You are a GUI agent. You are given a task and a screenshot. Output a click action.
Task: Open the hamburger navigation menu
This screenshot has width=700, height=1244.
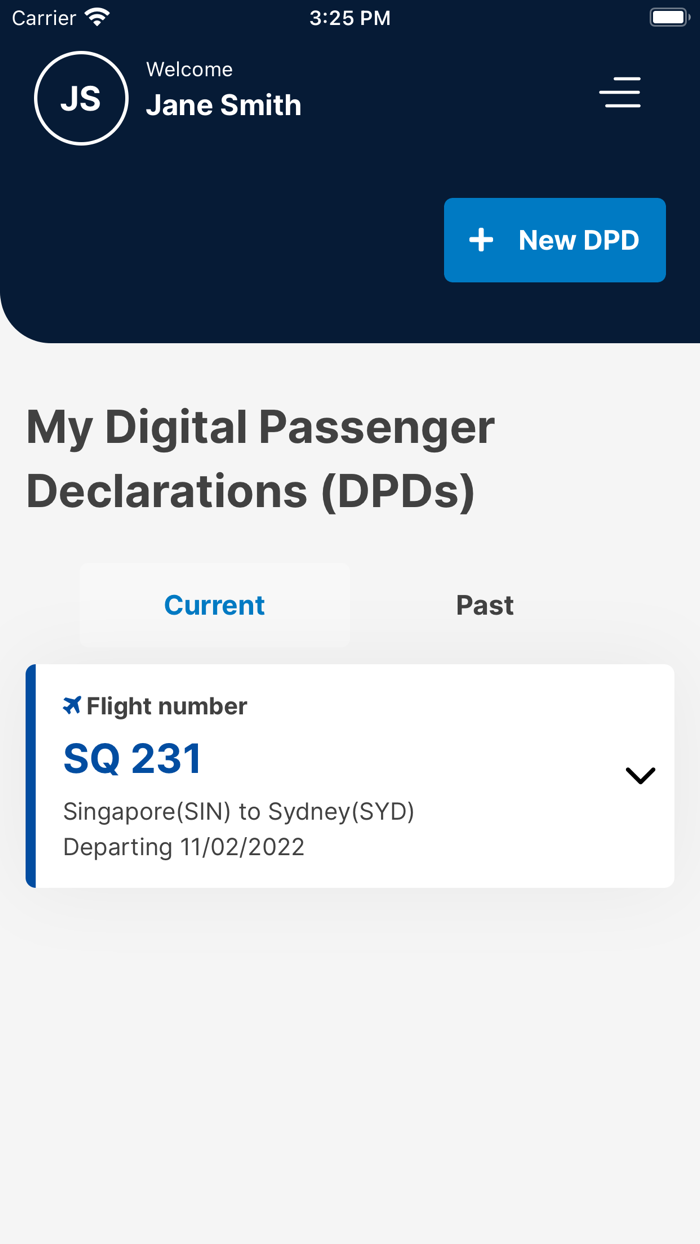(x=619, y=92)
